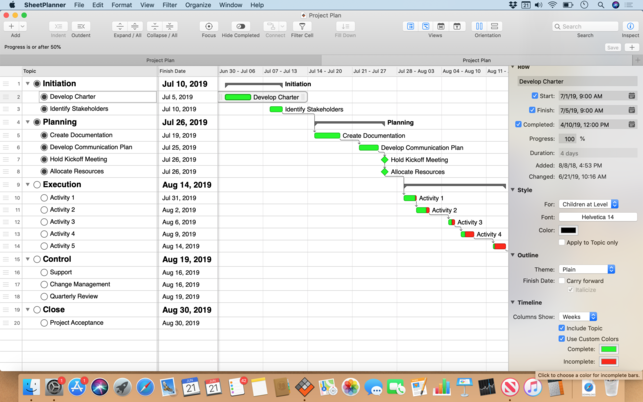643x402 pixels.
Task: Click the Focus toolbar icon
Action: [209, 26]
